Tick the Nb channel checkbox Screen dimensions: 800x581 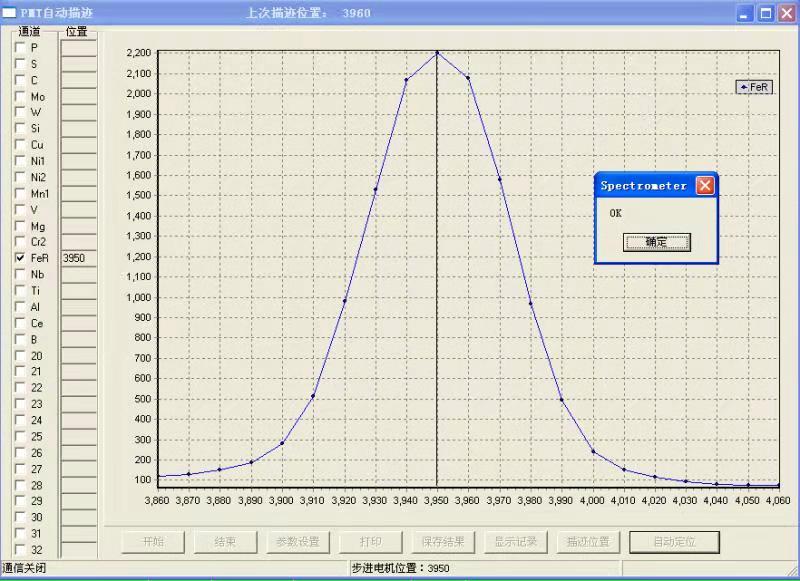pyautogui.click(x=20, y=274)
